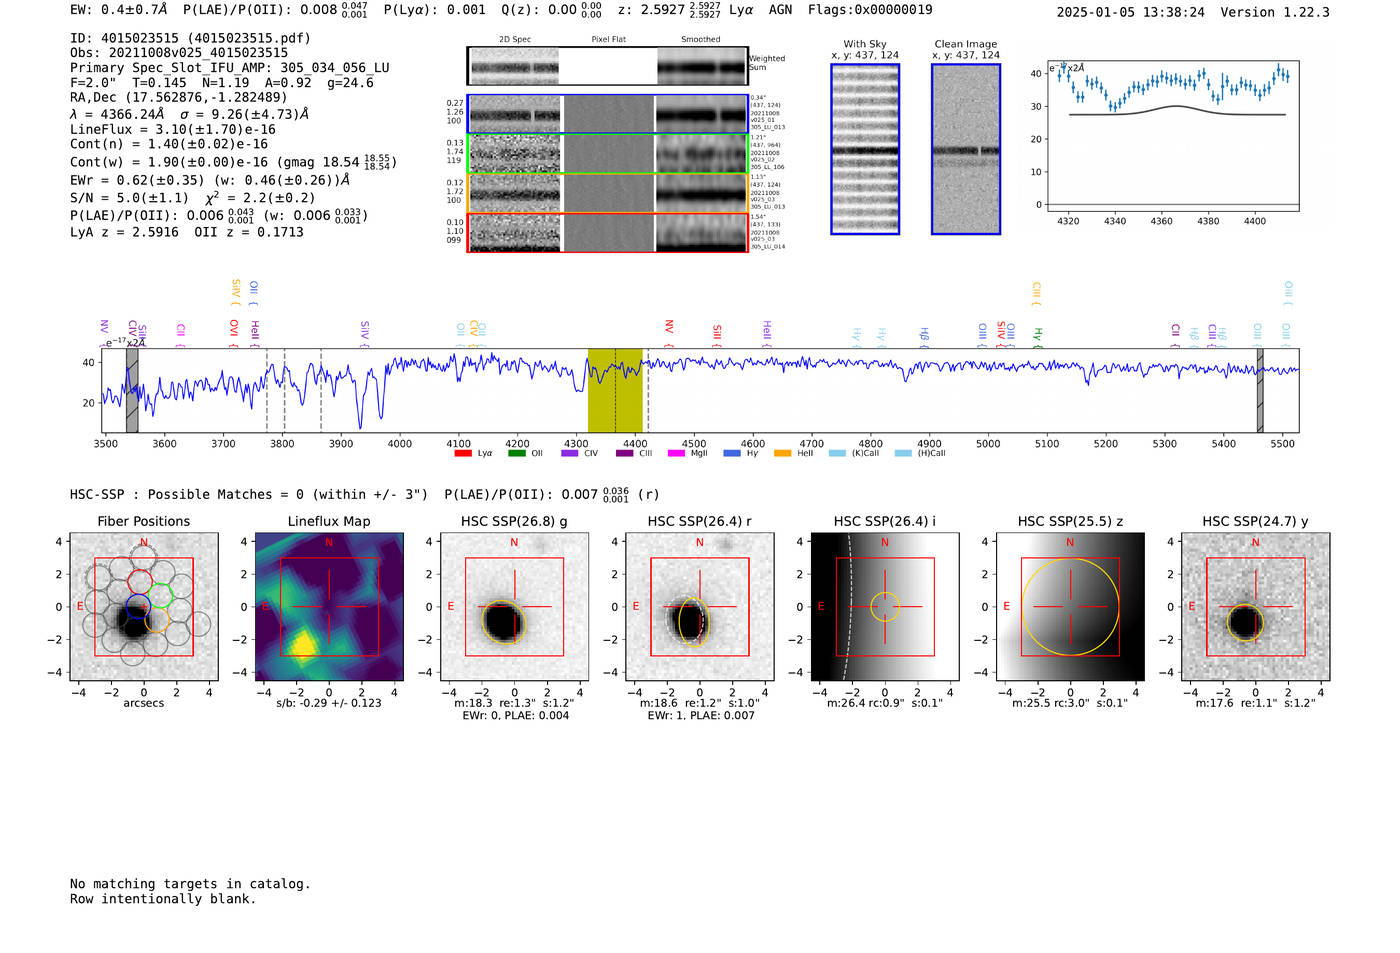Click the 'EW: 0.4±0.7Å' header value
Image resolution: width=1400 pixels, height=953 pixels.
pyautogui.click(x=119, y=10)
